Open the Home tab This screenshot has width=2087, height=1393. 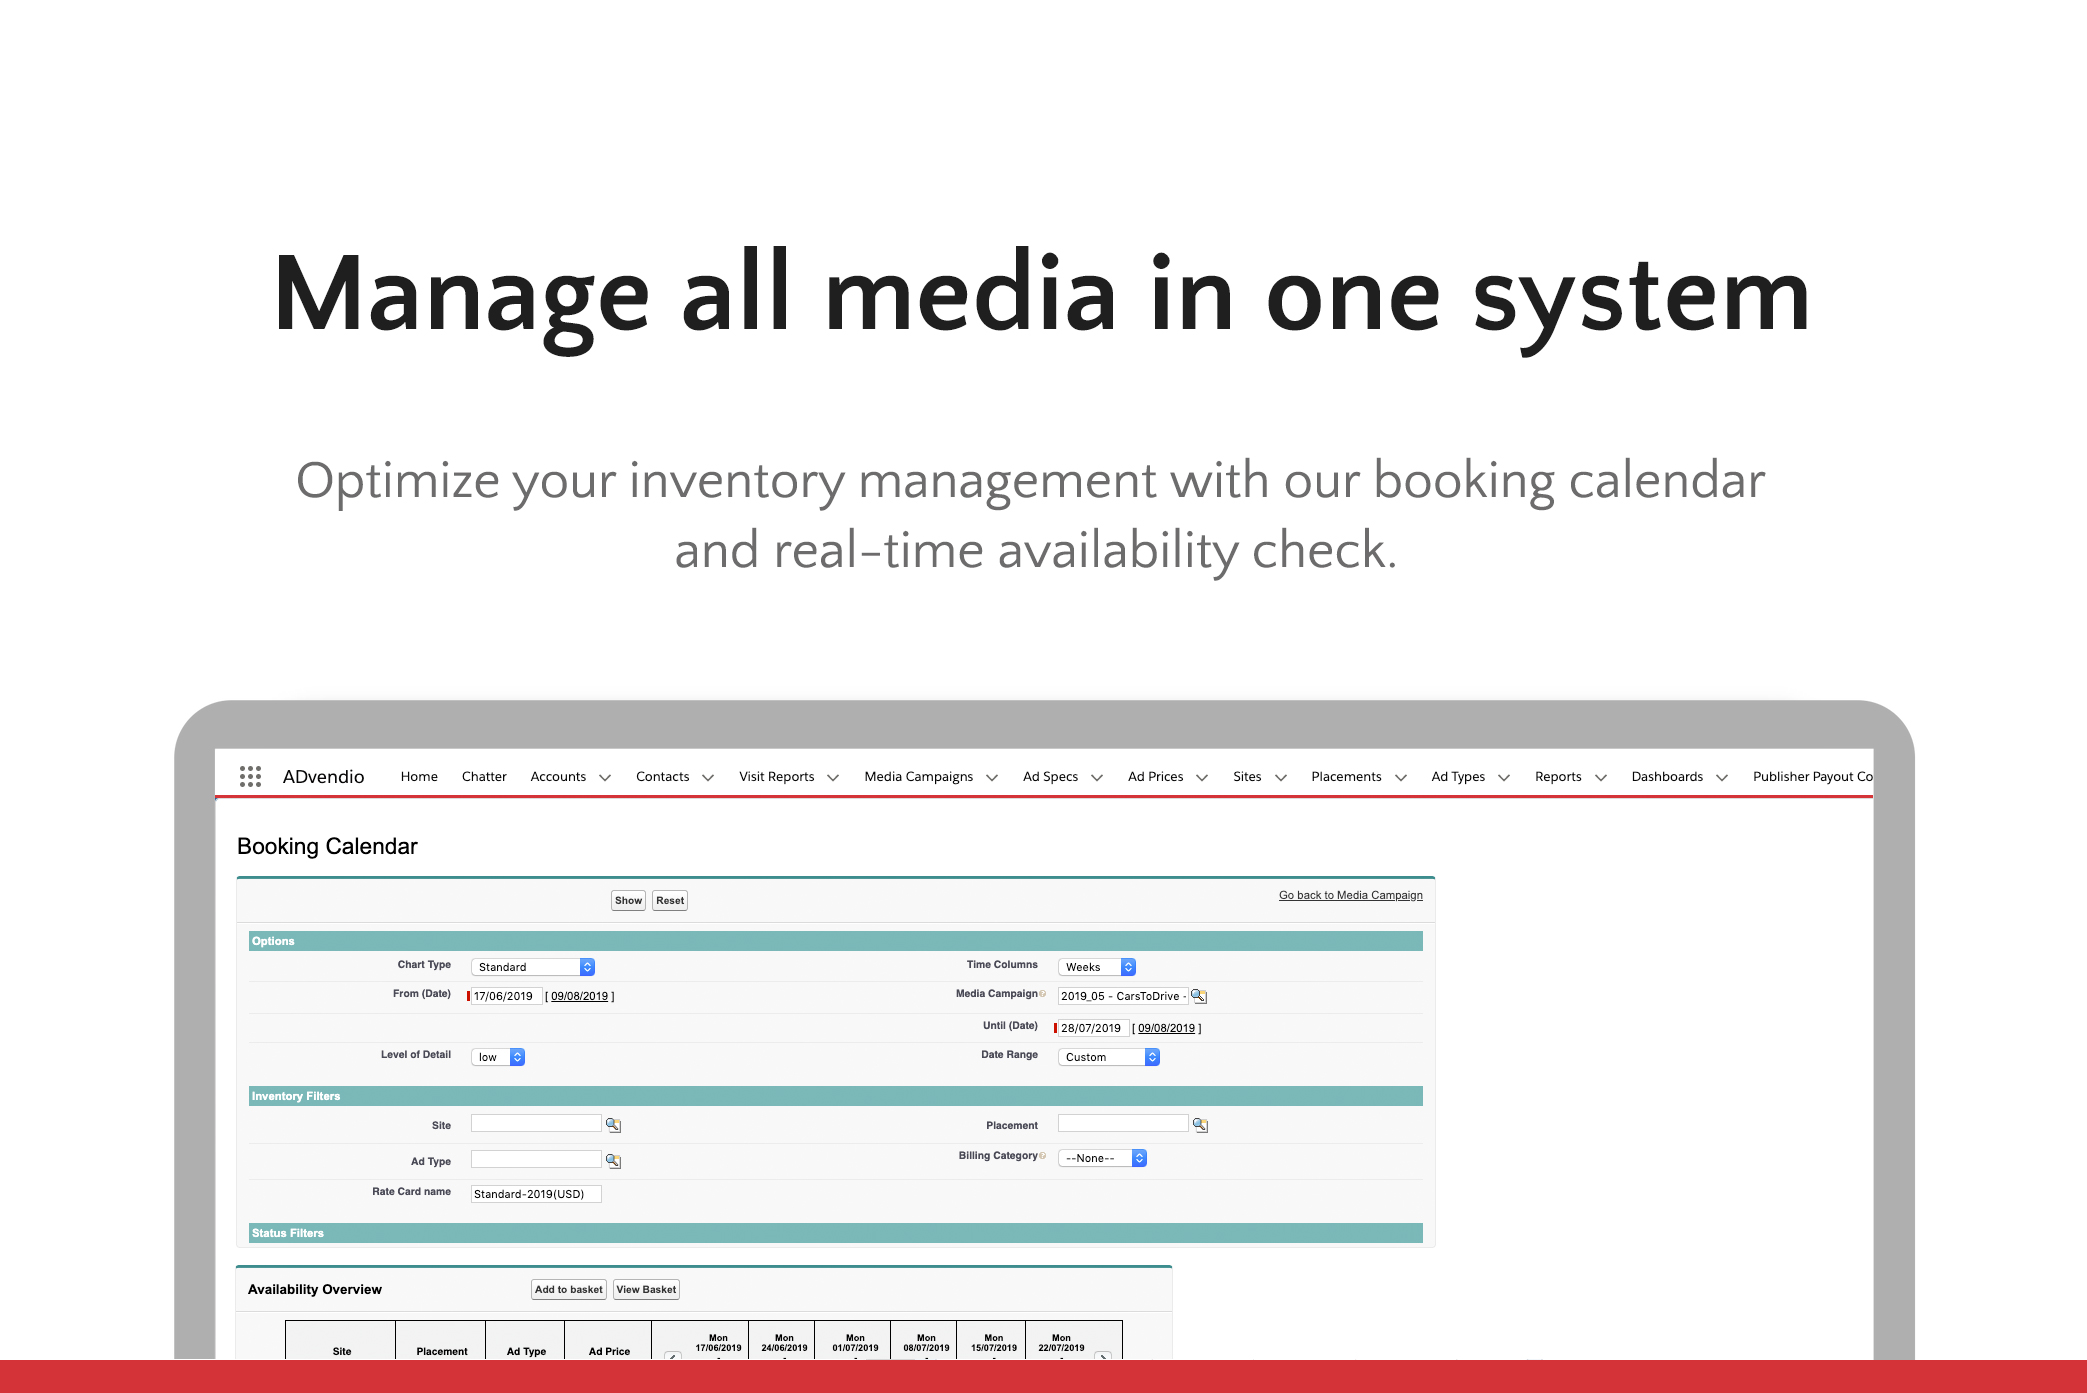pyautogui.click(x=419, y=776)
